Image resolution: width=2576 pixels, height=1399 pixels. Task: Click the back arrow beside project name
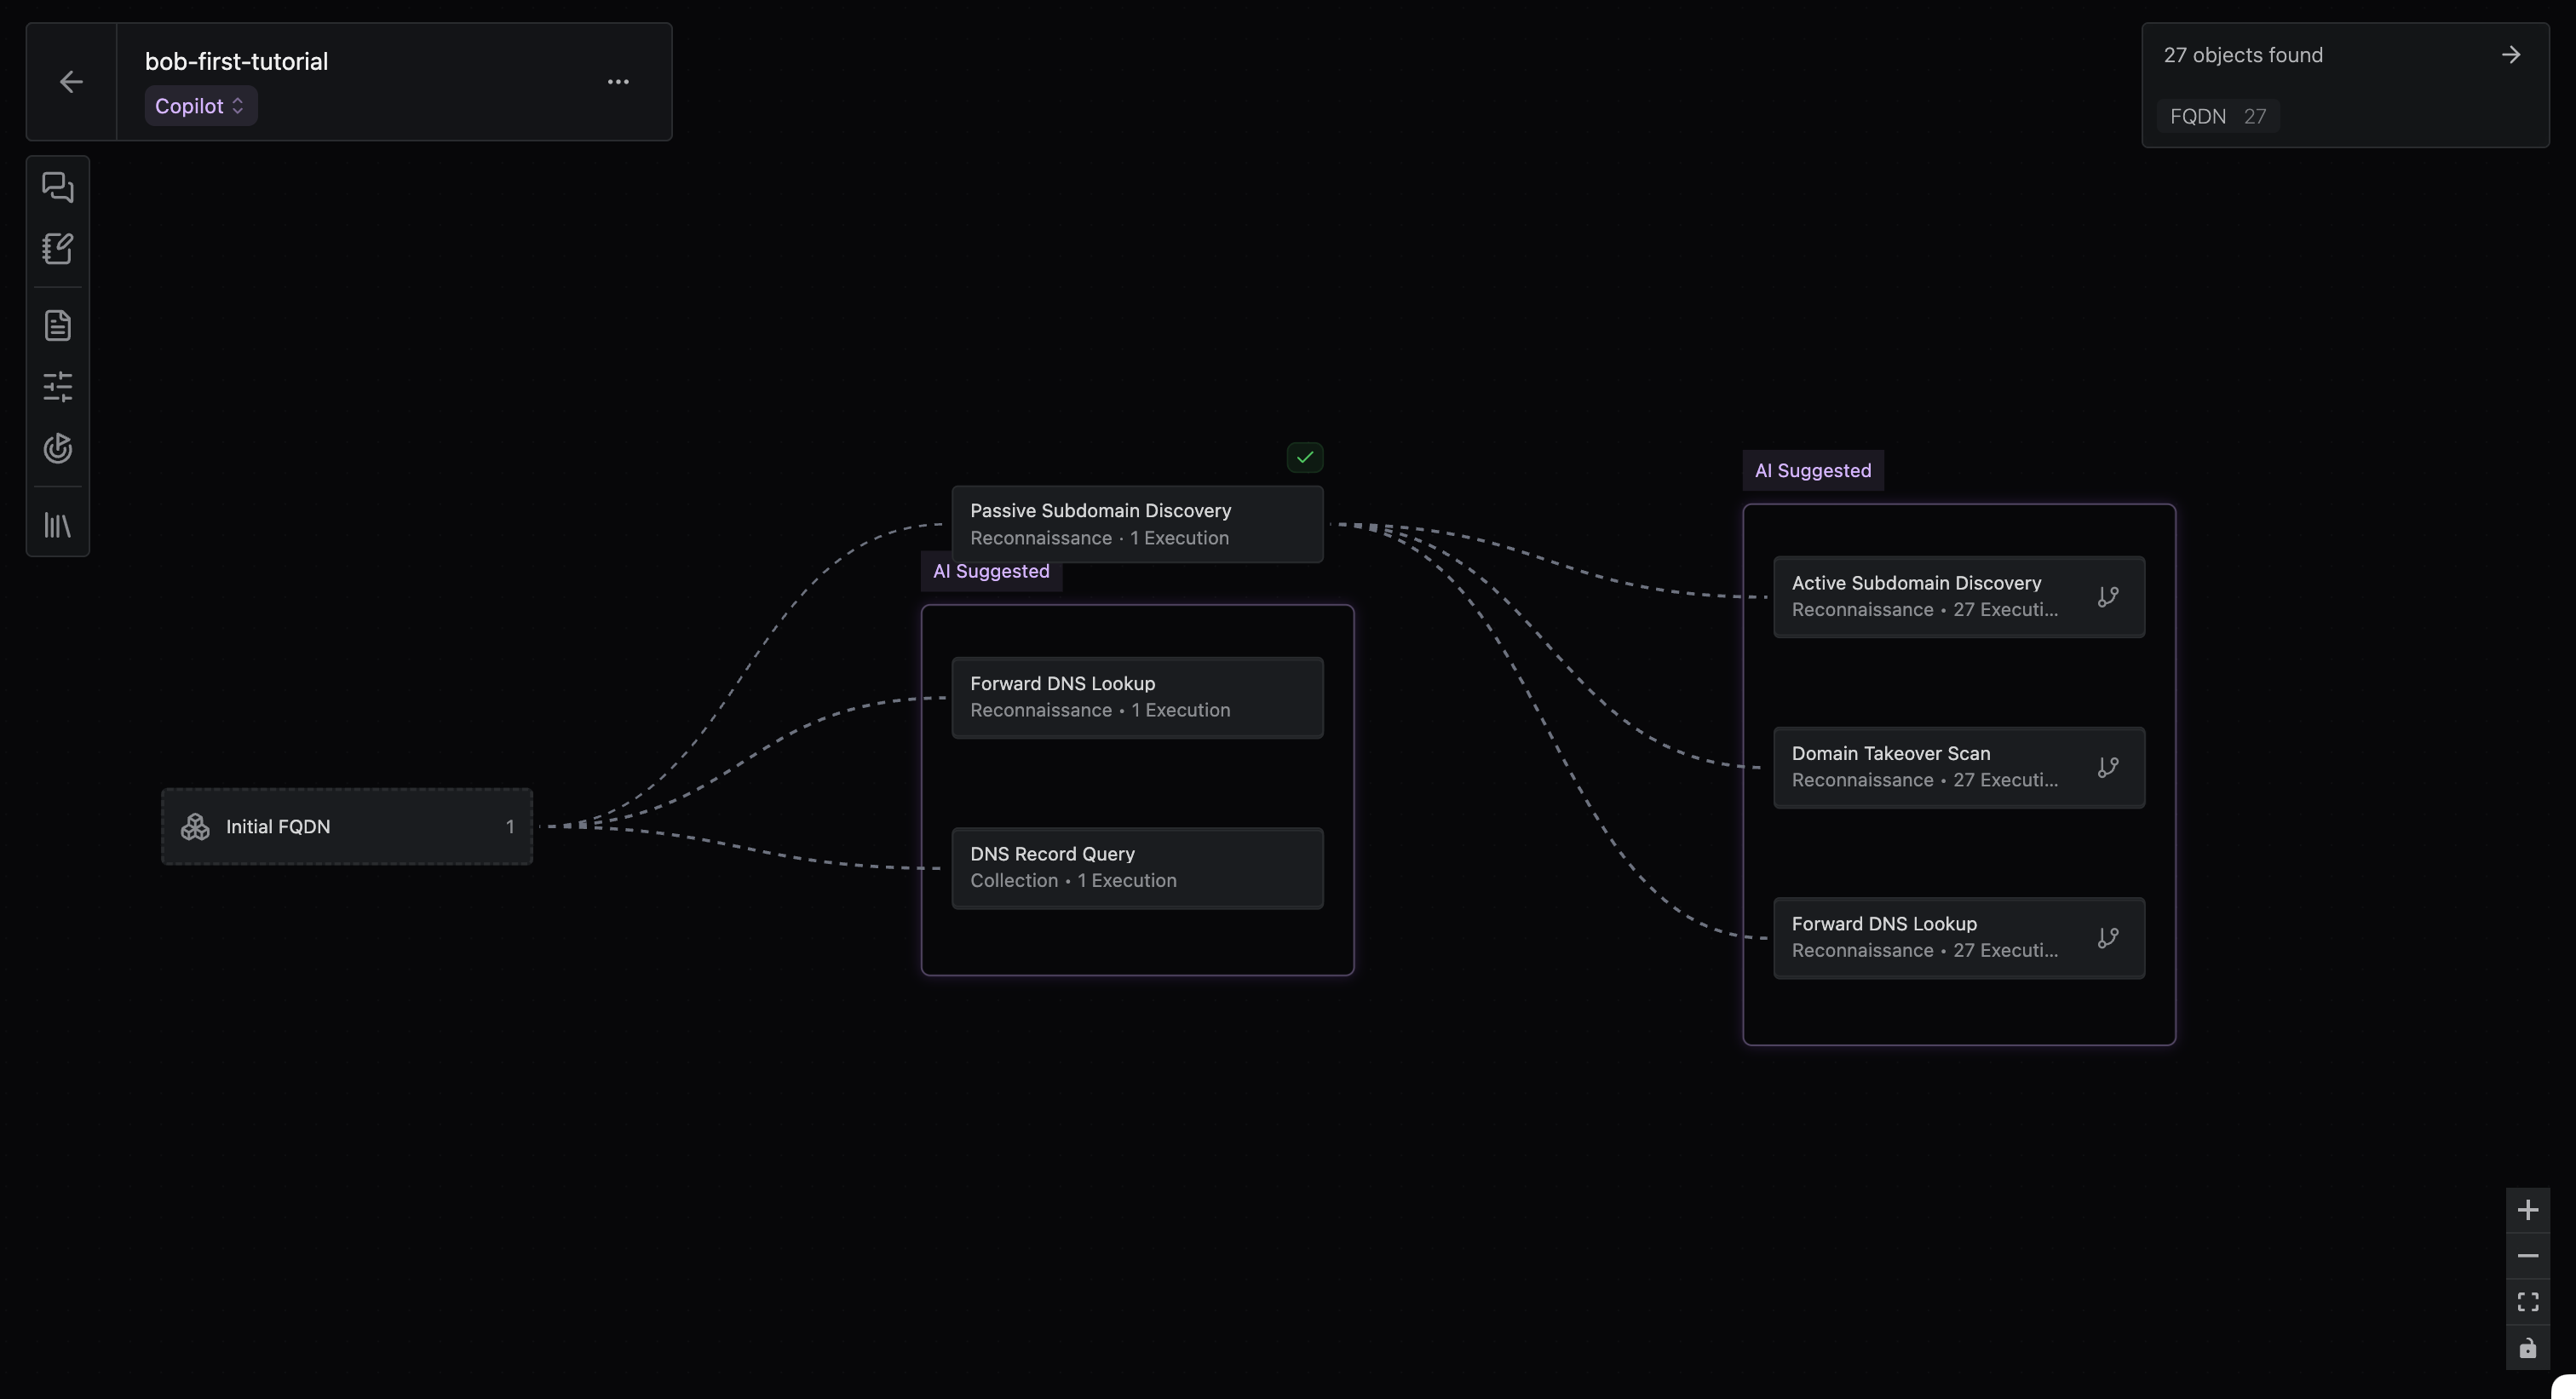pyautogui.click(x=71, y=82)
